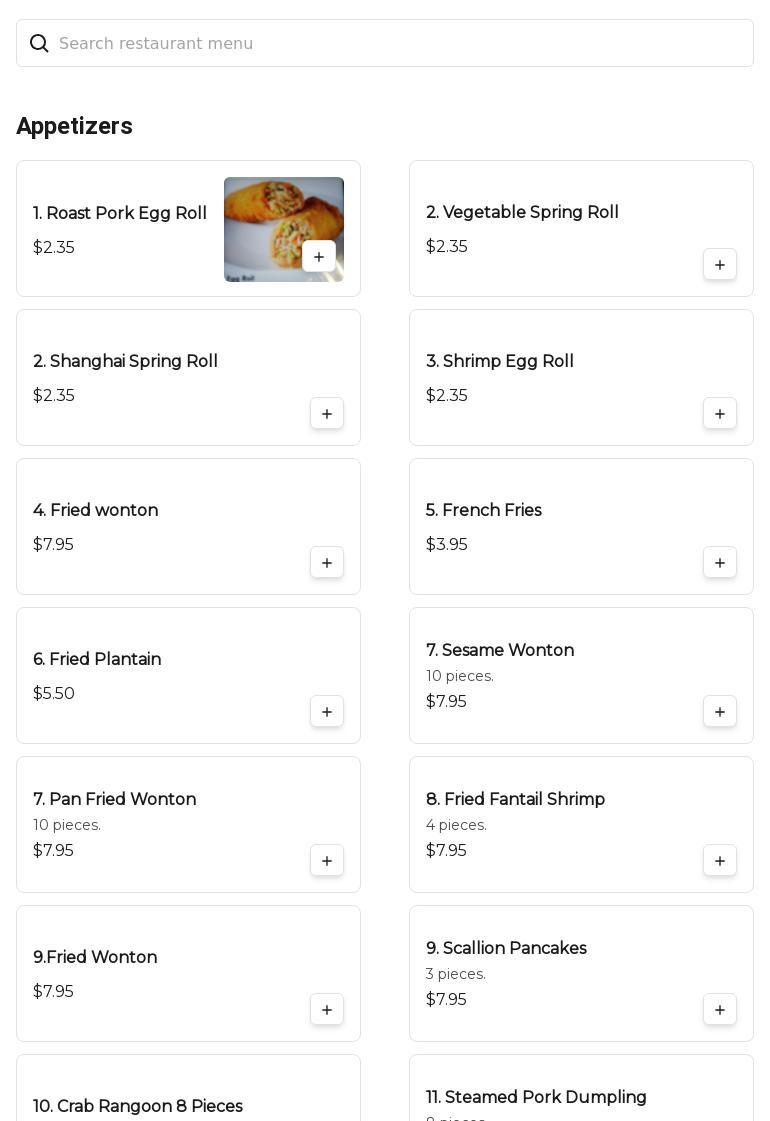Open the Crab Rangoon 8 Pieces item
The height and width of the screenshot is (1121, 770).
(x=138, y=1106)
